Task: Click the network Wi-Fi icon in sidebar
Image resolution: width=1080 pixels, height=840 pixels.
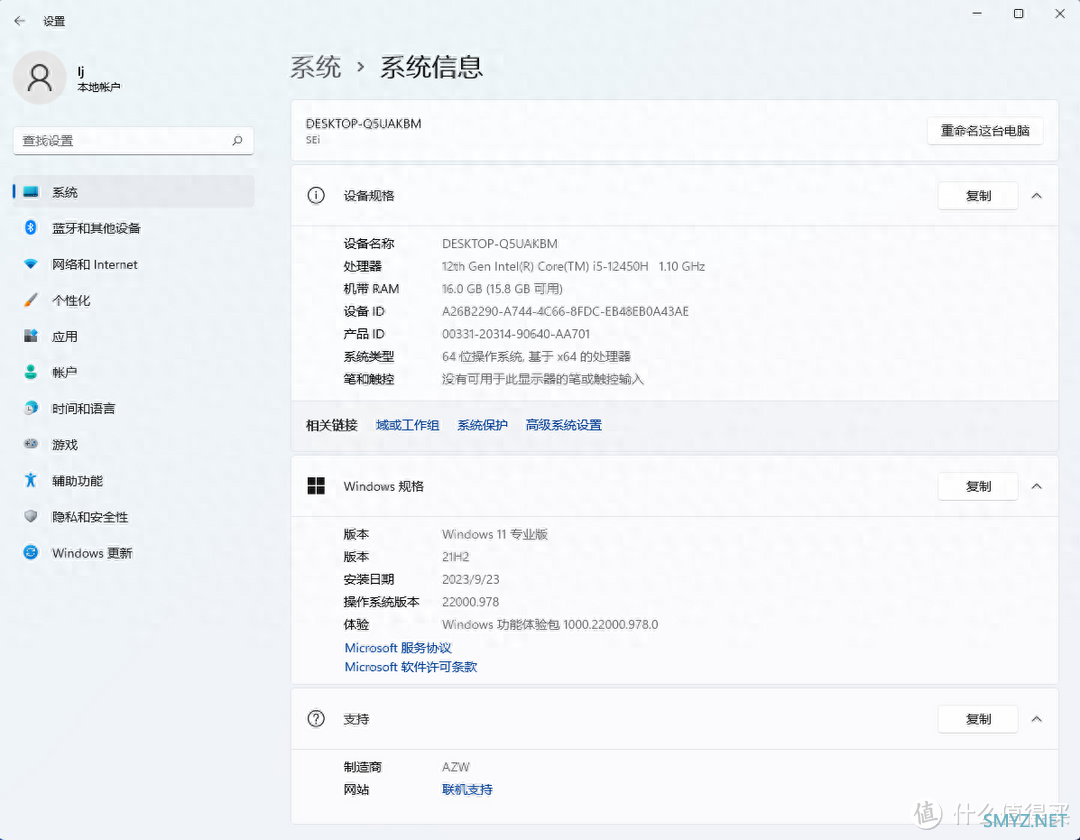Action: click(x=30, y=264)
